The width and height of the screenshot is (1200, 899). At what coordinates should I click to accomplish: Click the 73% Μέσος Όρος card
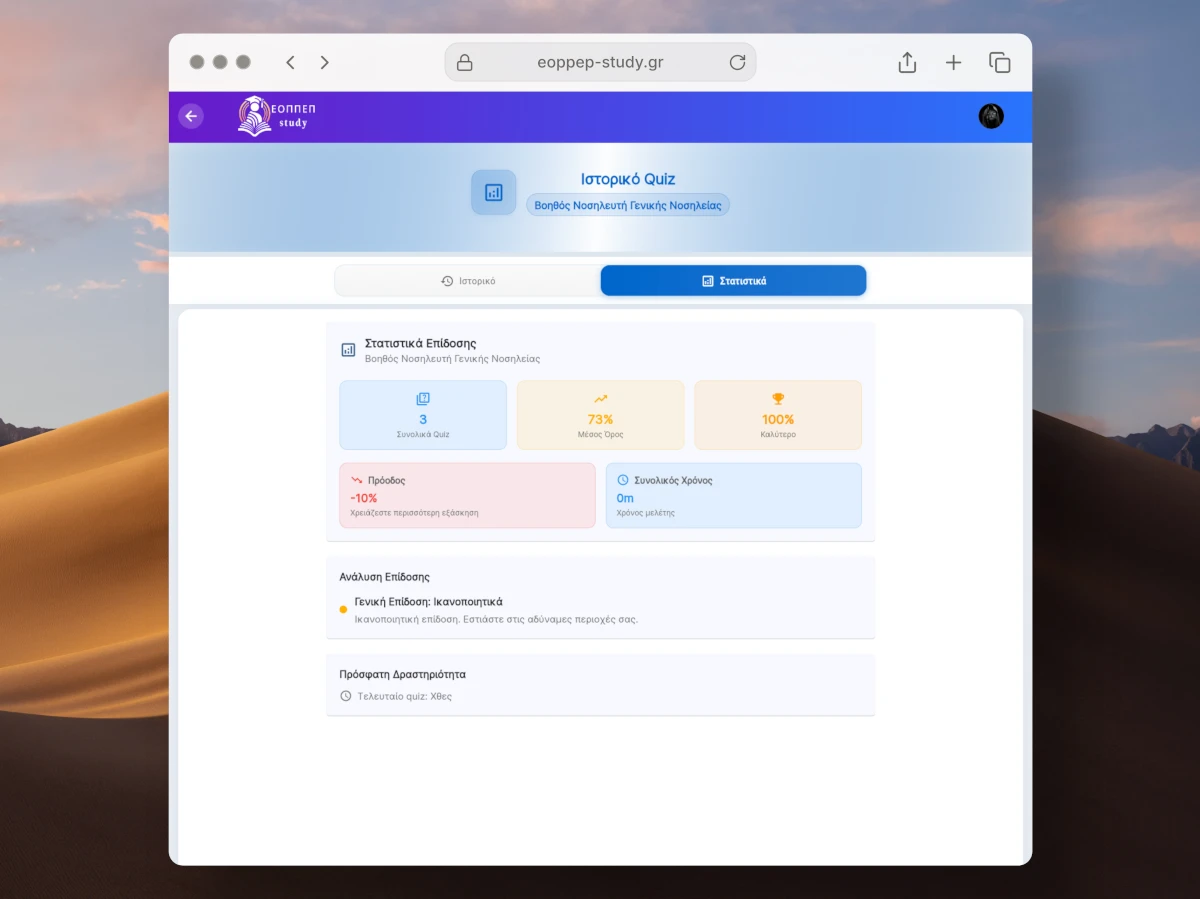(x=600, y=415)
